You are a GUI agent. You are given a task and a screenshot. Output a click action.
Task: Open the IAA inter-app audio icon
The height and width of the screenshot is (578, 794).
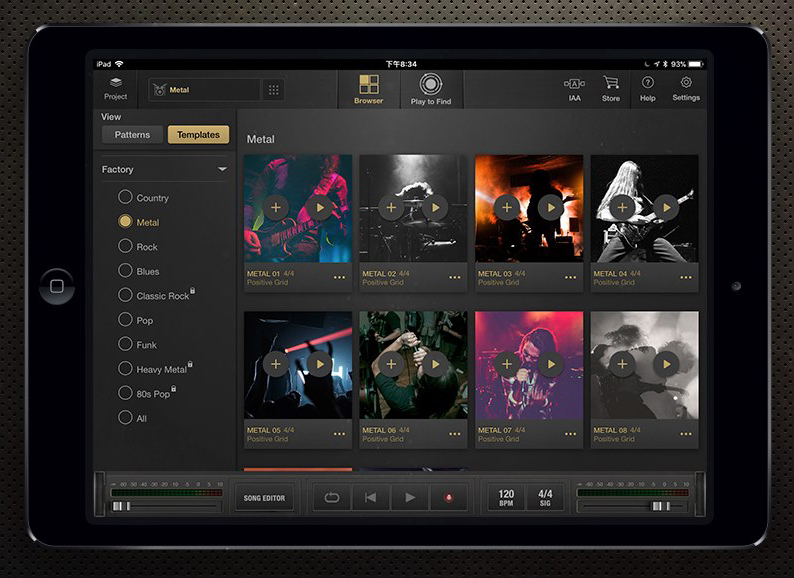click(x=574, y=89)
